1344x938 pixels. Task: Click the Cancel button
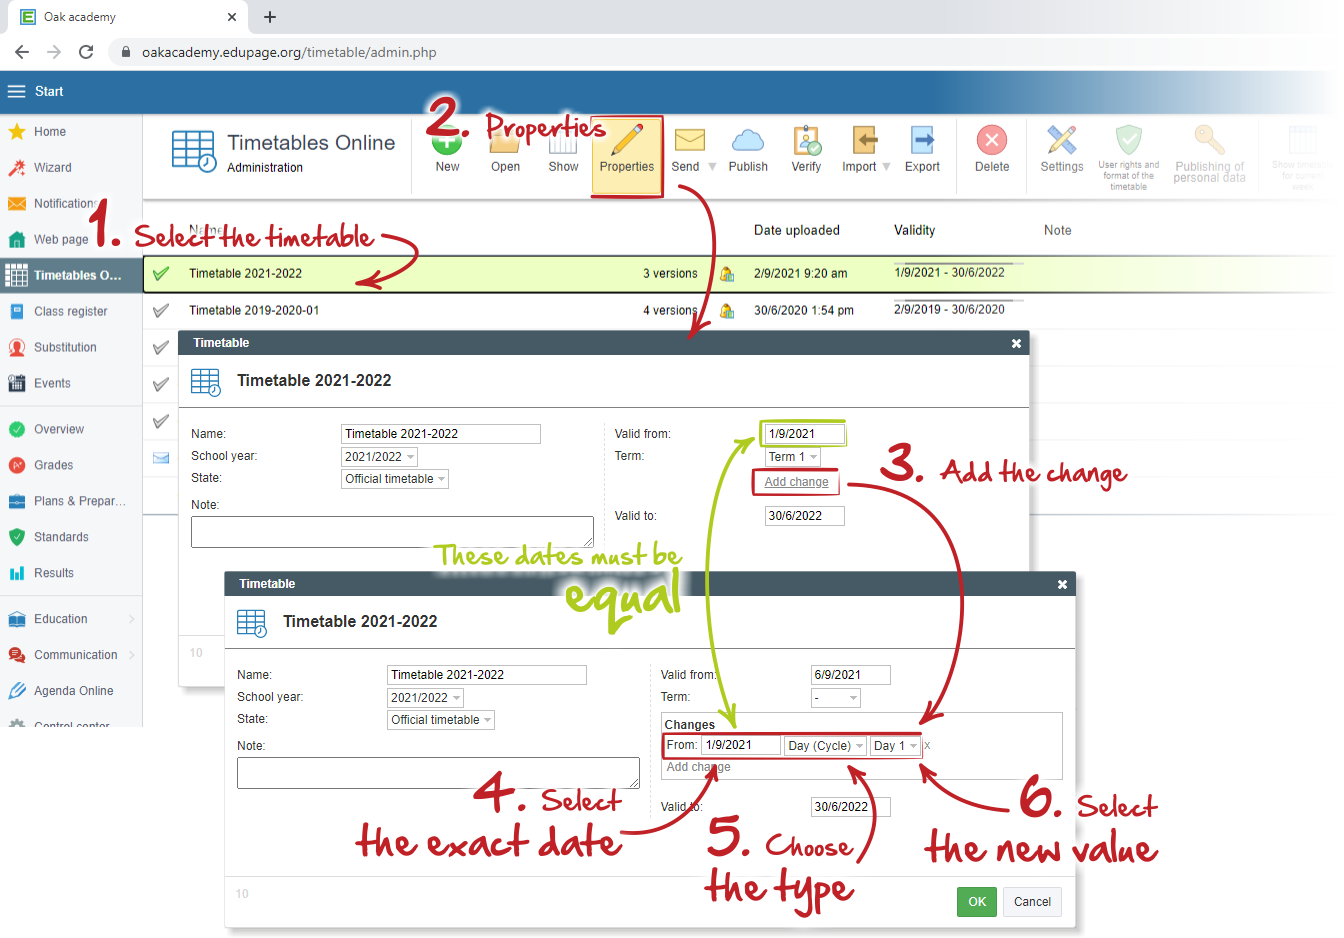pyautogui.click(x=1032, y=902)
